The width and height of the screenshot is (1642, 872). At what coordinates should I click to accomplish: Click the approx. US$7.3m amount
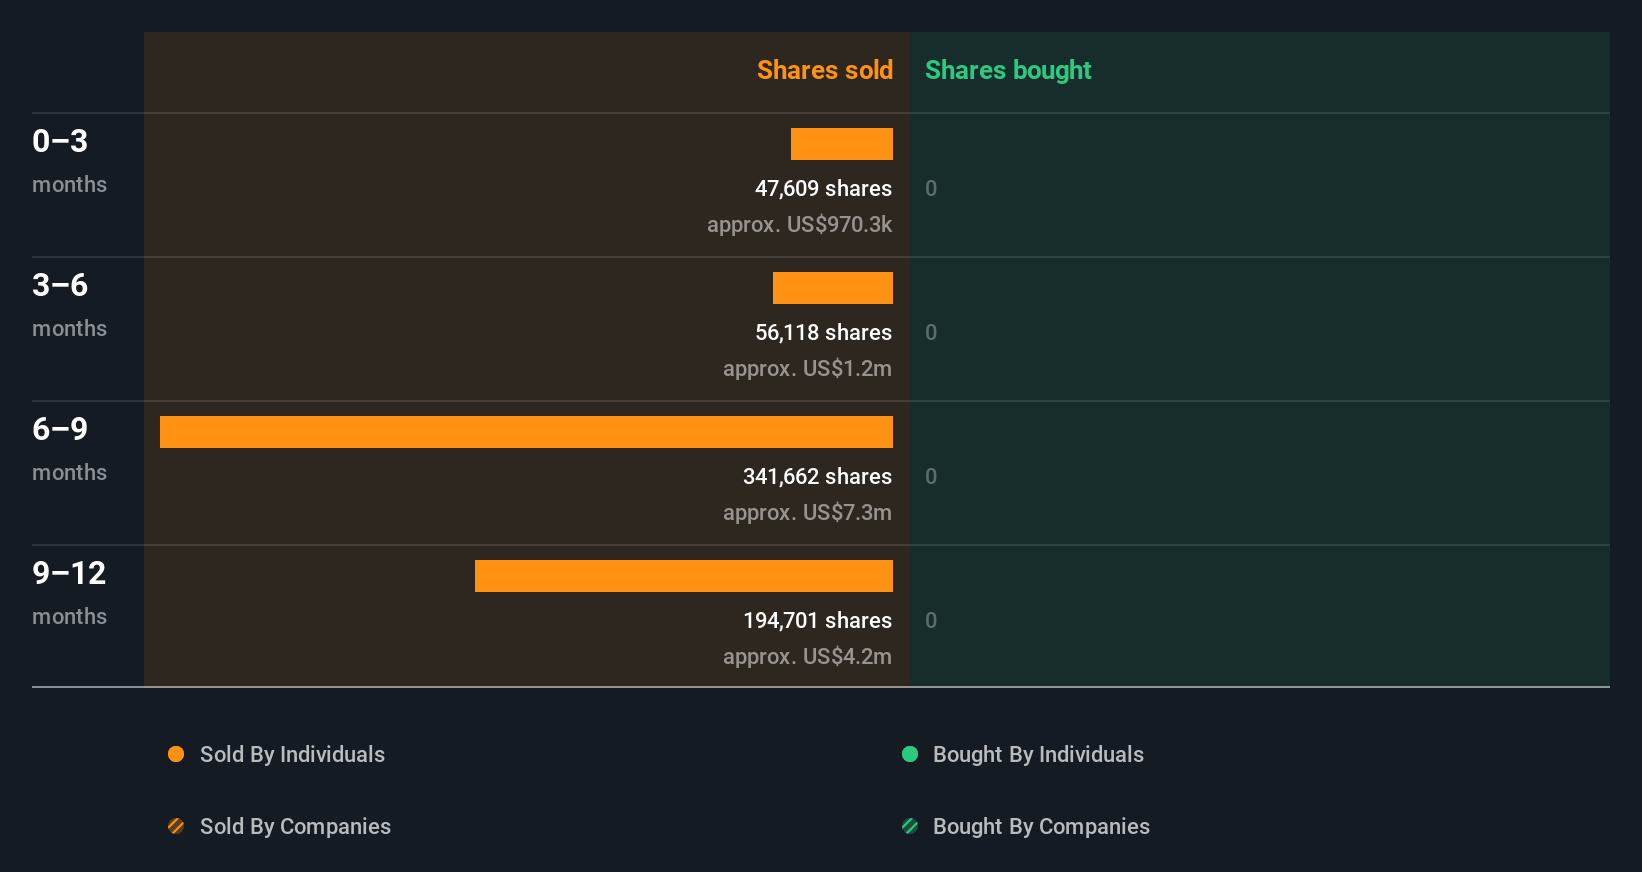coord(807,512)
